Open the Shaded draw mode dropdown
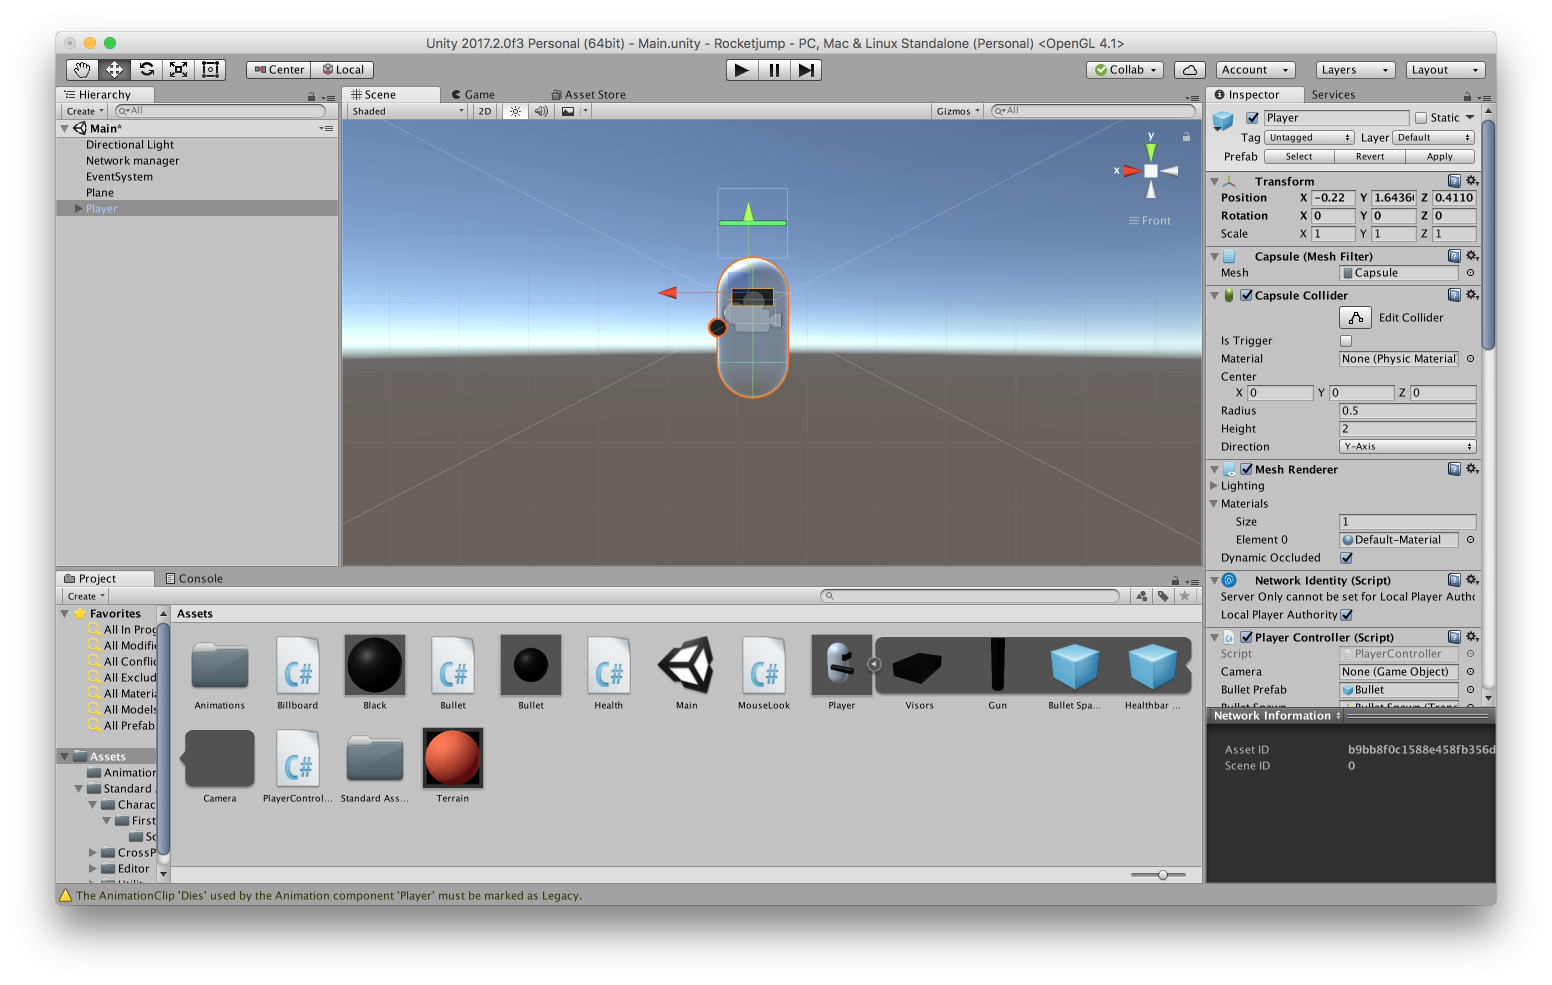This screenshot has width=1552, height=985. click(408, 111)
